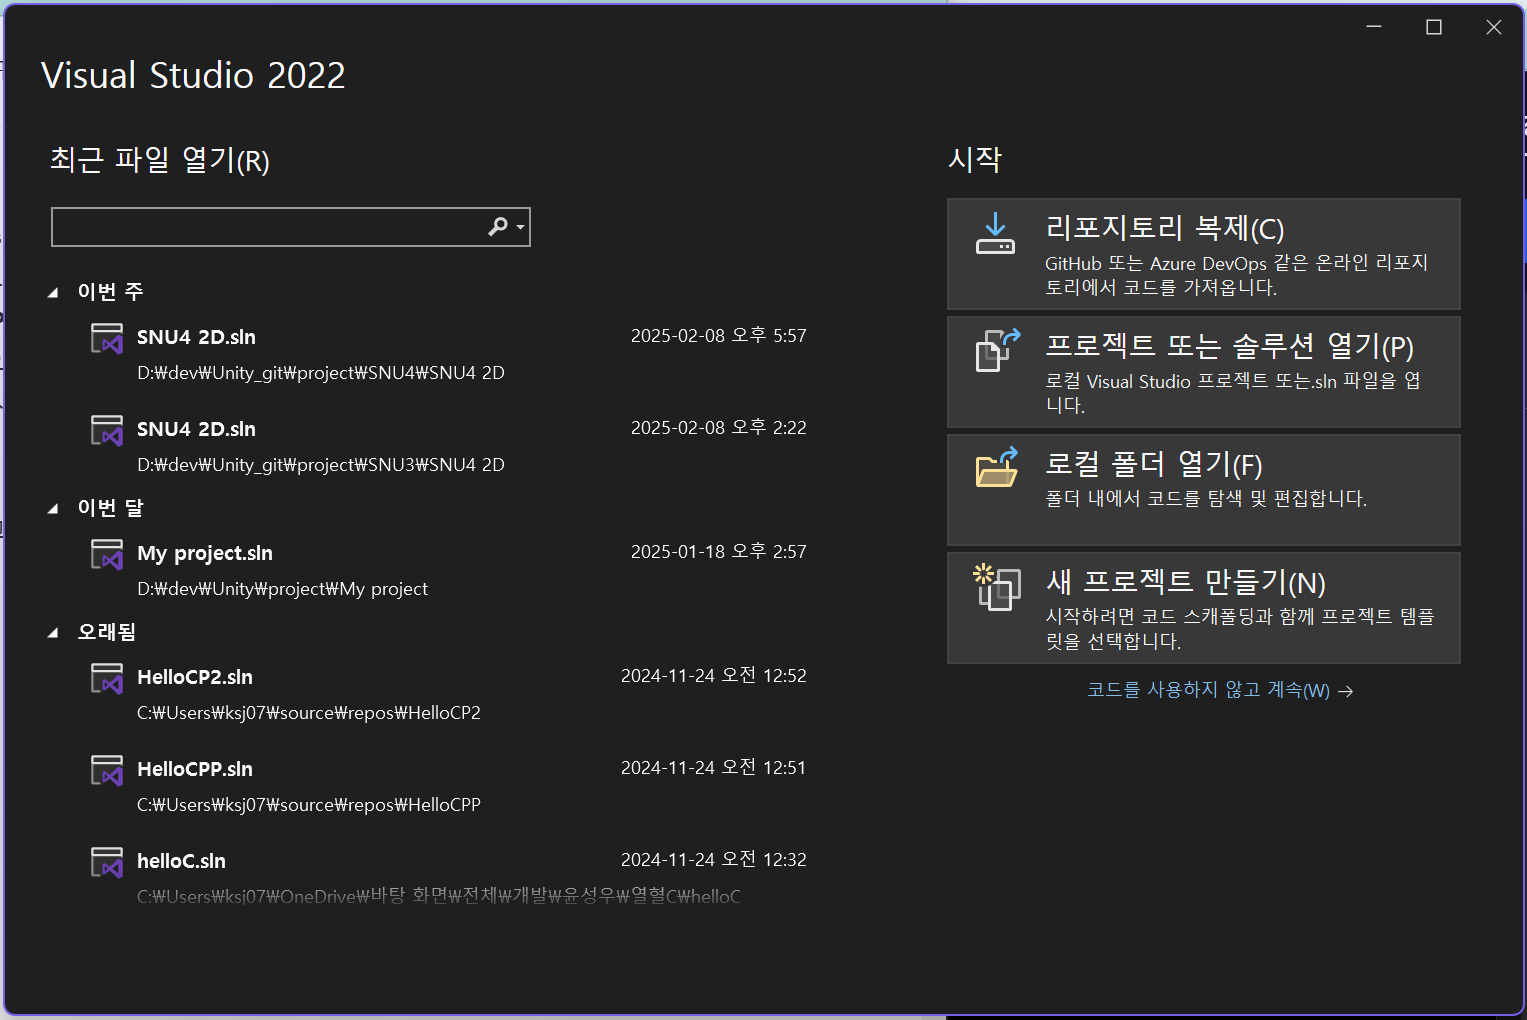
Task: Open HelloCPP.sln recent entry
Action: [x=448, y=786]
